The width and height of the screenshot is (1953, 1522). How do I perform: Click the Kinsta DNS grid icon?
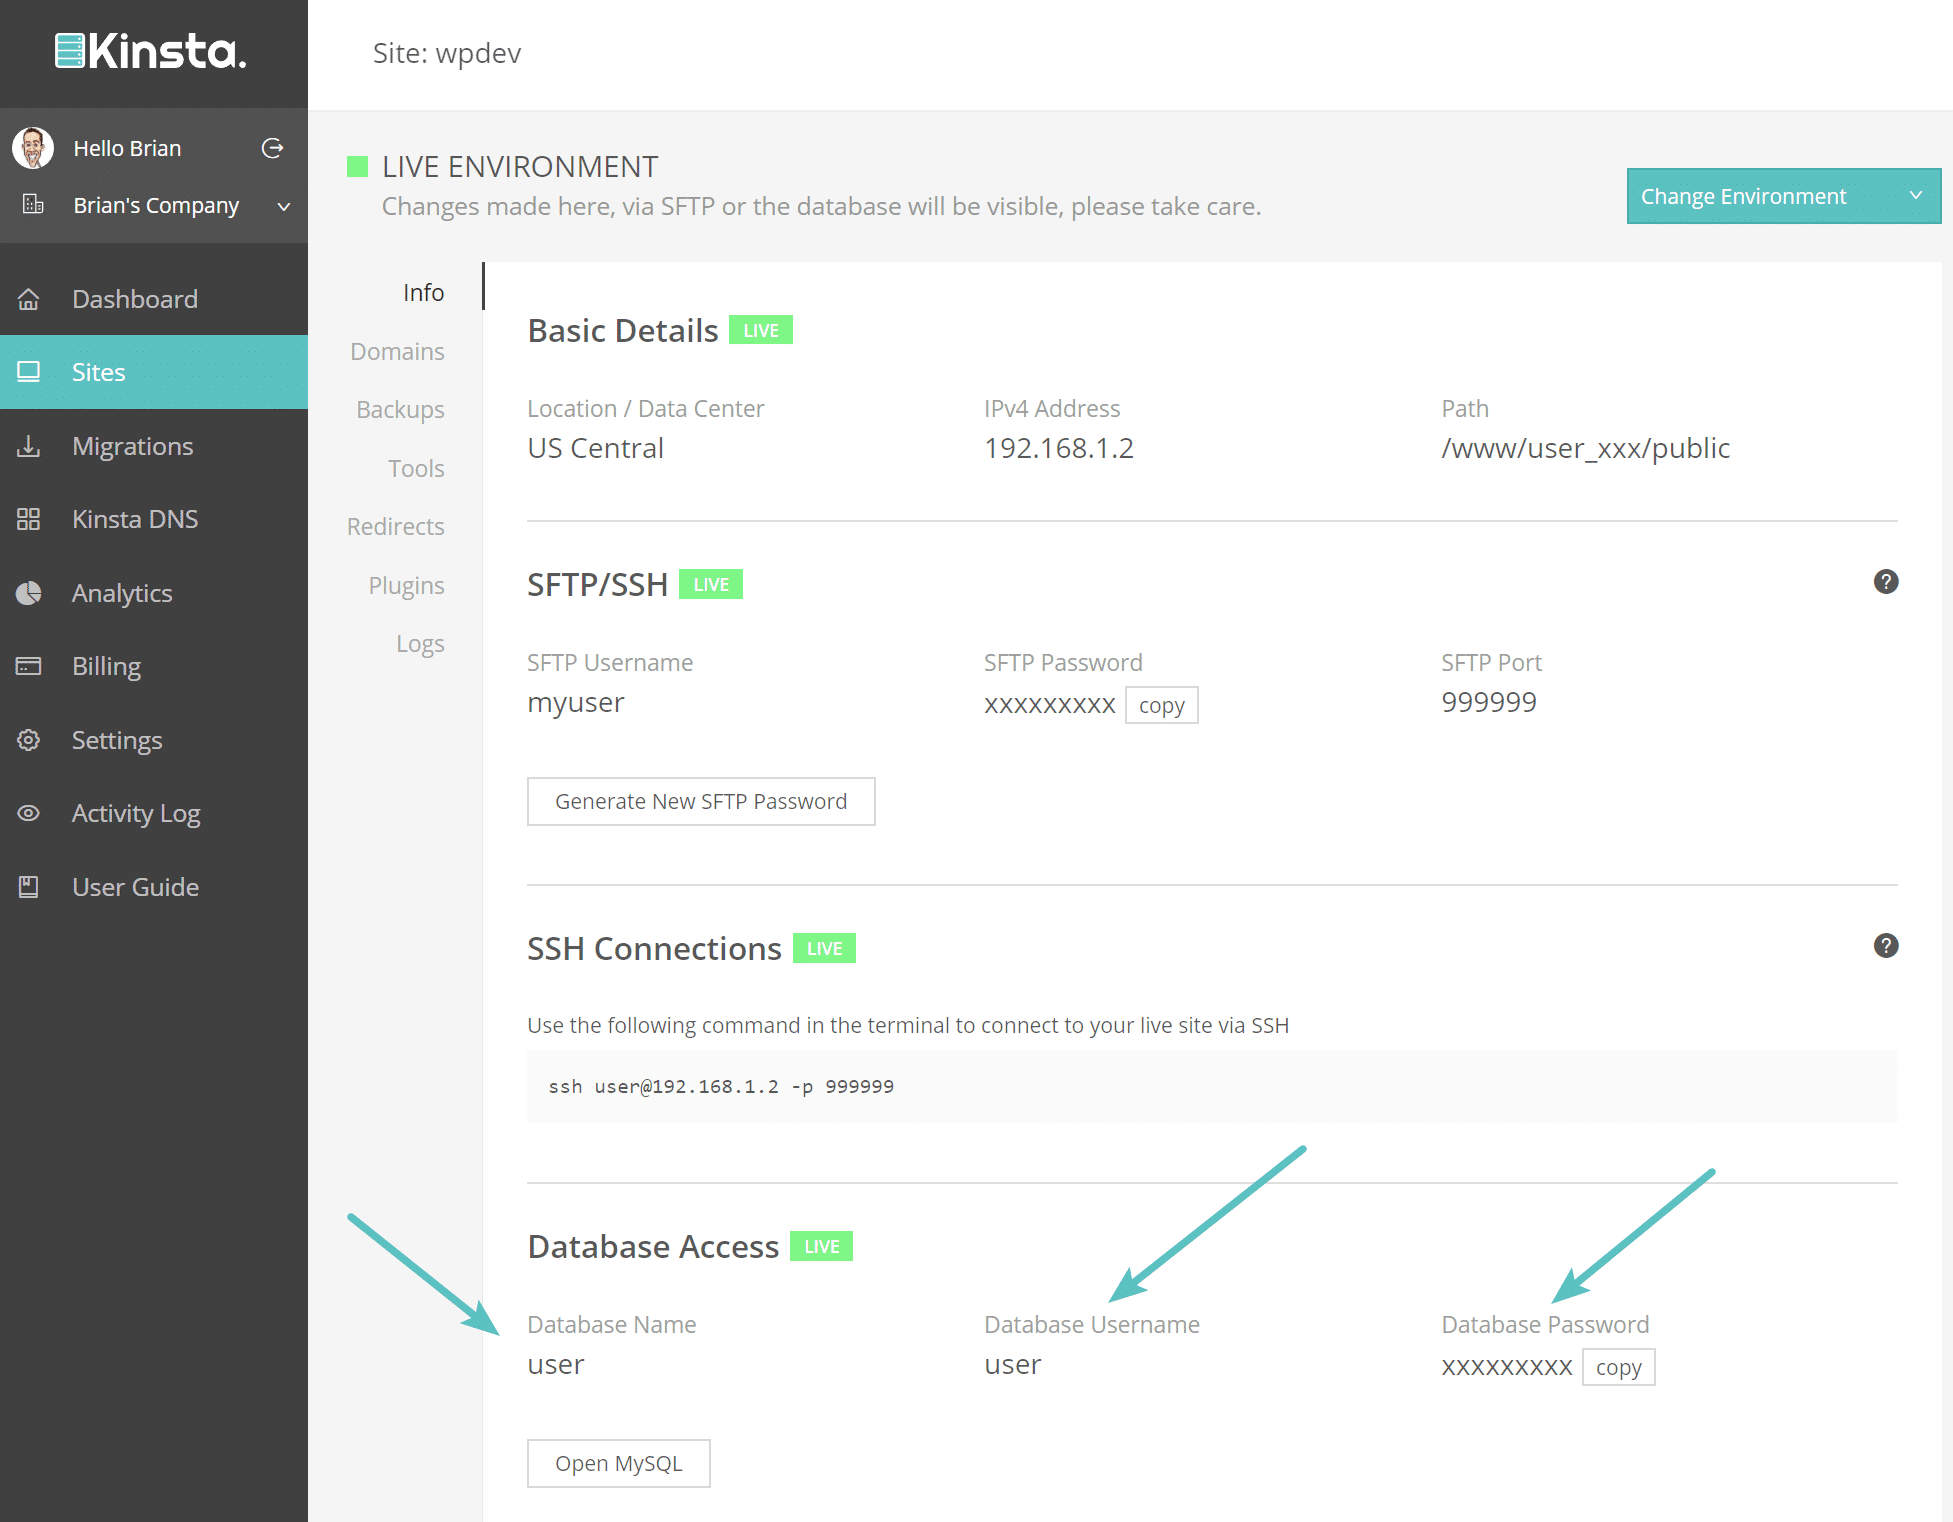pyautogui.click(x=29, y=519)
